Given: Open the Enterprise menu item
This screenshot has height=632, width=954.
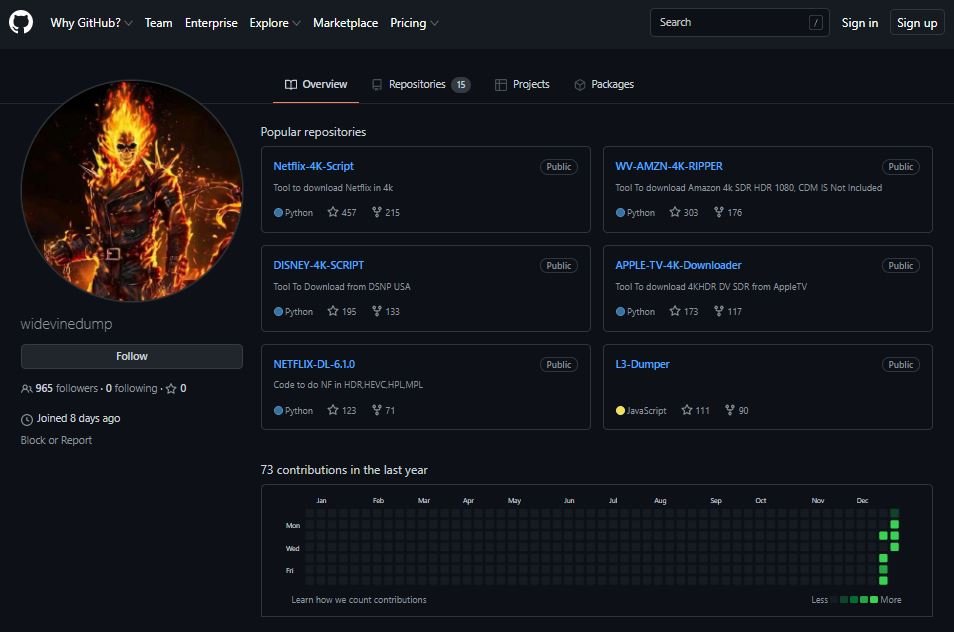Looking at the screenshot, I should point(211,23).
